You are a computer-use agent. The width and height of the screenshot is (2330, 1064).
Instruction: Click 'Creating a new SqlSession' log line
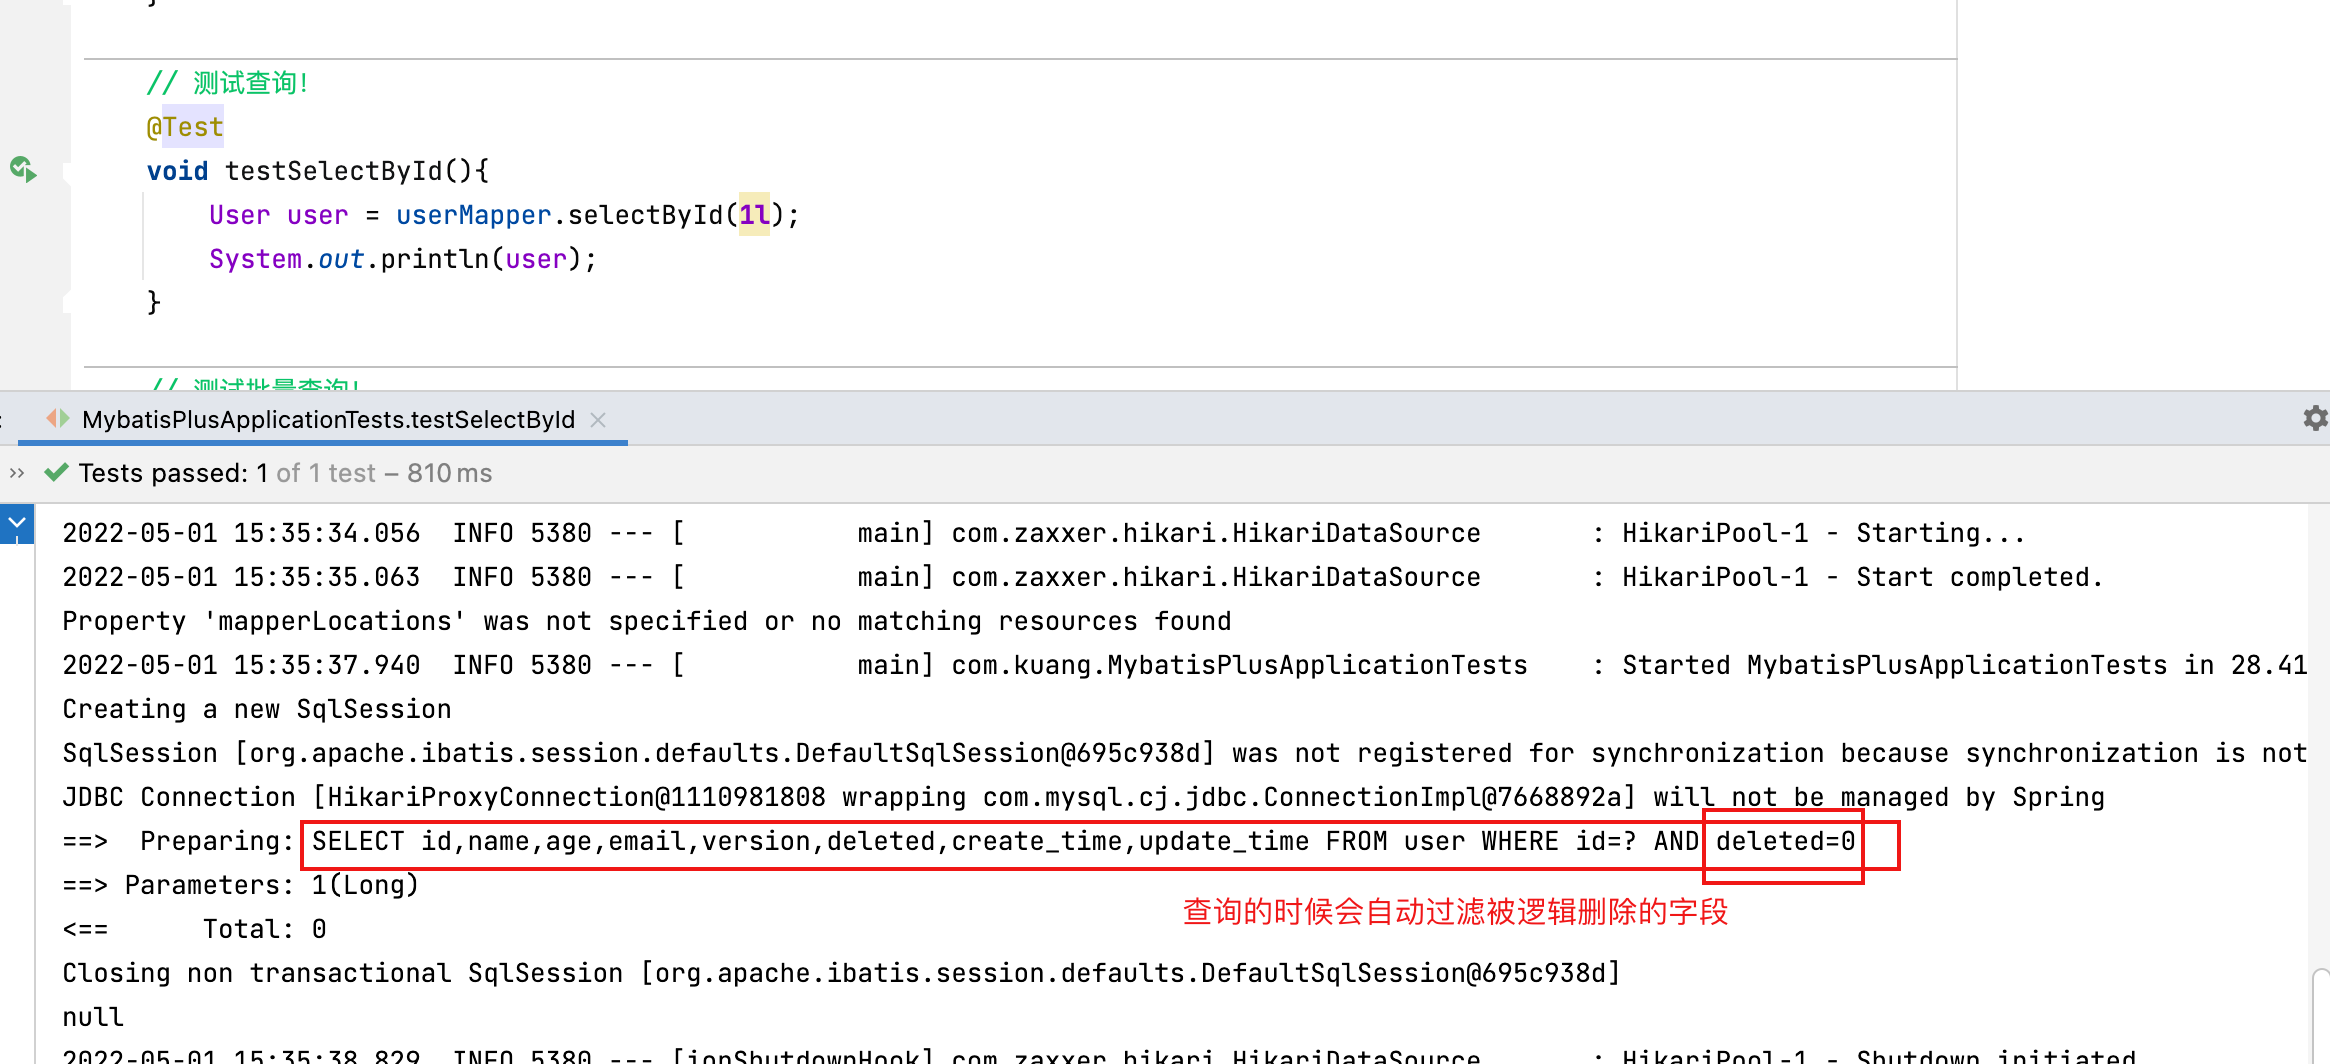257,709
